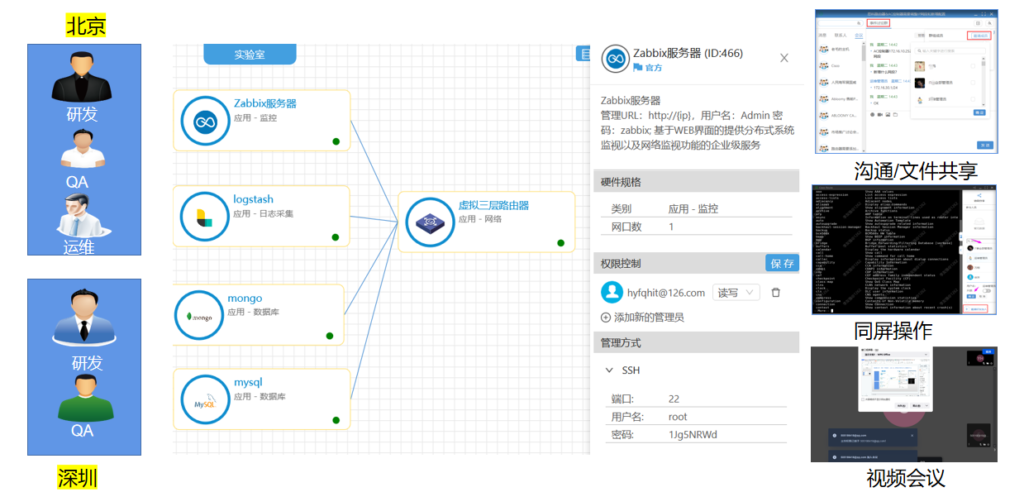Click the green status dot on Zabbix服务器

coord(336,140)
